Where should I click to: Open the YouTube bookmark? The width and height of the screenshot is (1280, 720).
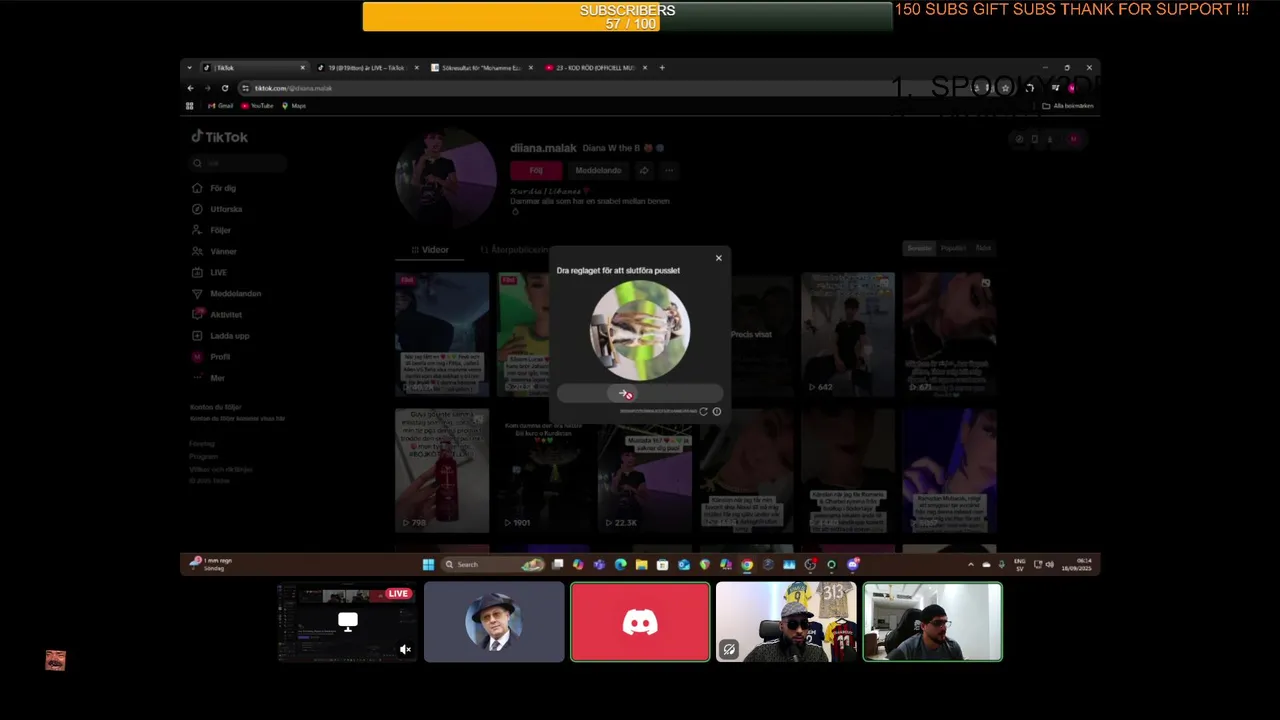(257, 106)
